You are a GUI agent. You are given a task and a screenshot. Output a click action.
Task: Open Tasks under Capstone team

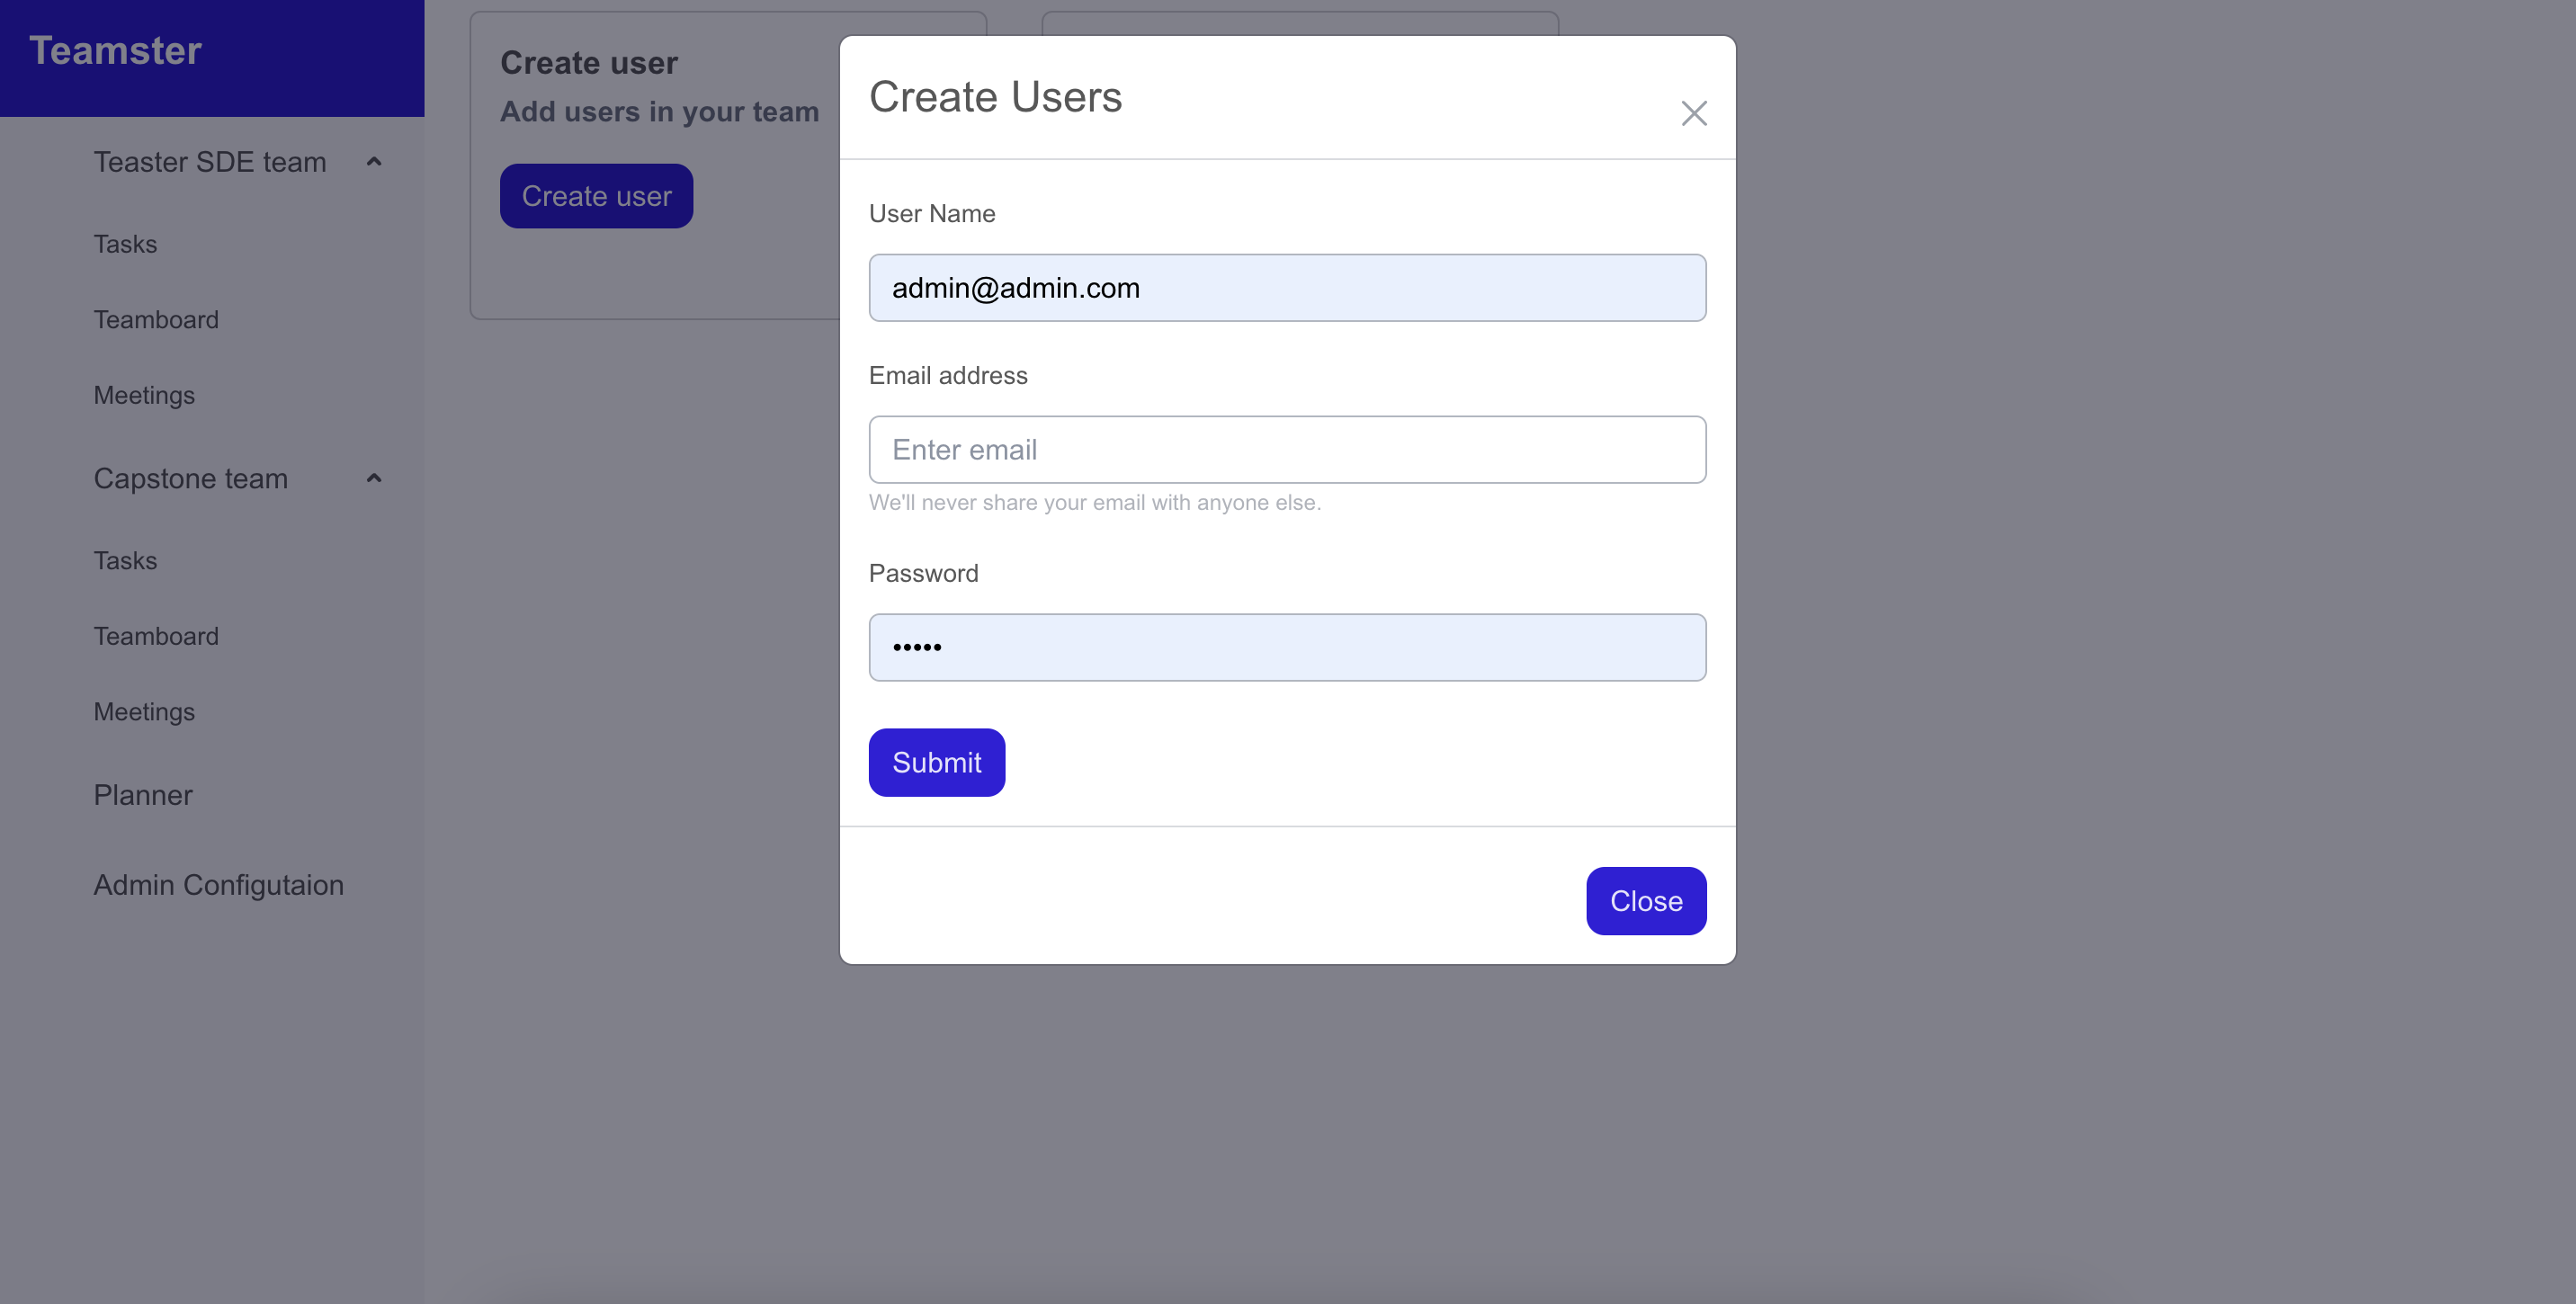pos(125,561)
